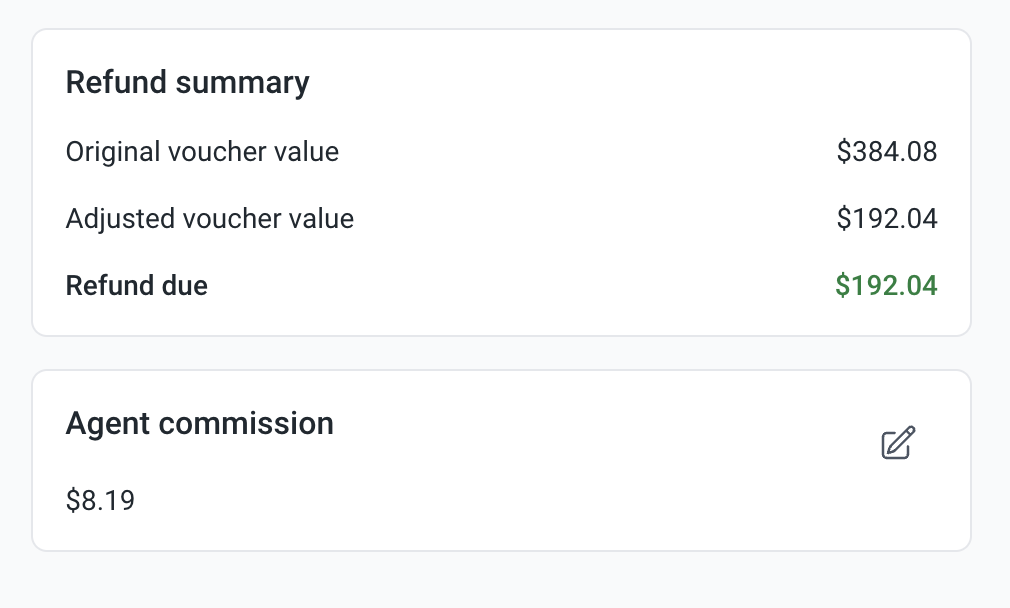
Task: Click page background below Agent commission card
Action: pyautogui.click(x=500, y=580)
